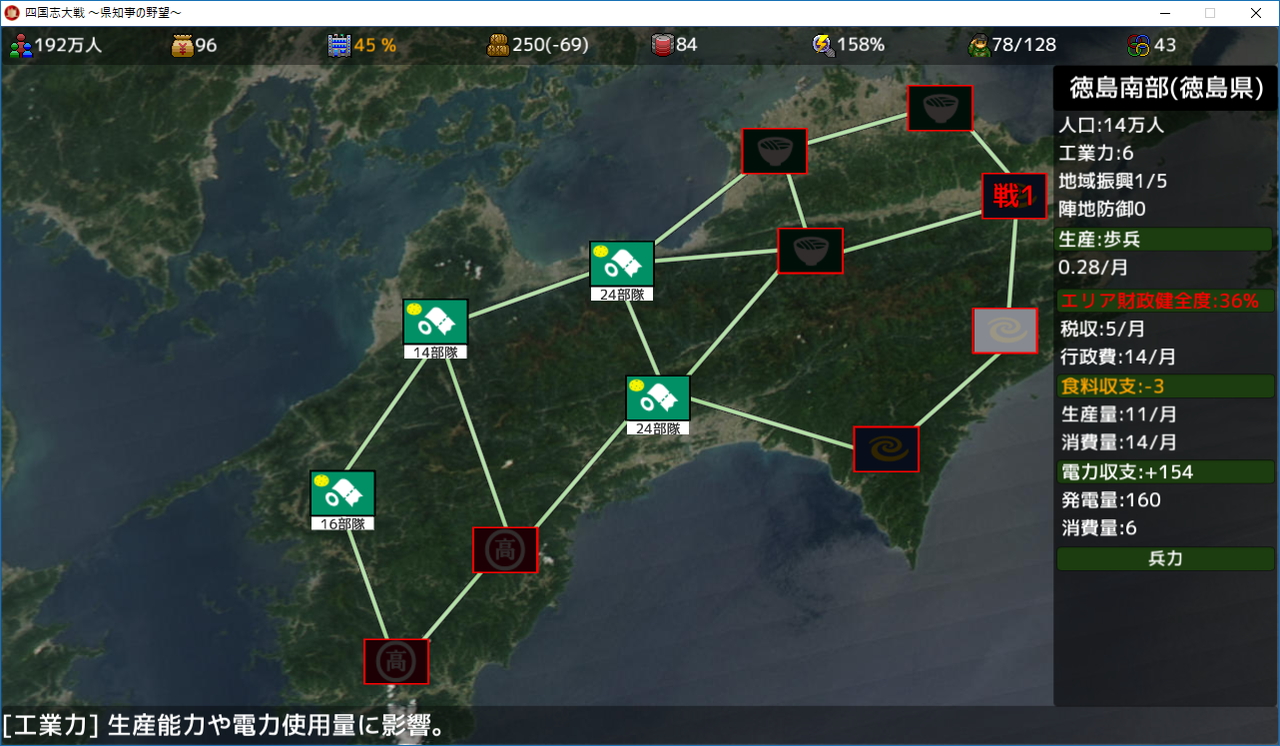Image resolution: width=1280 pixels, height=746 pixels.
Task: Click the 徳島南部(徳島県) panel title
Action: pyautogui.click(x=1163, y=88)
